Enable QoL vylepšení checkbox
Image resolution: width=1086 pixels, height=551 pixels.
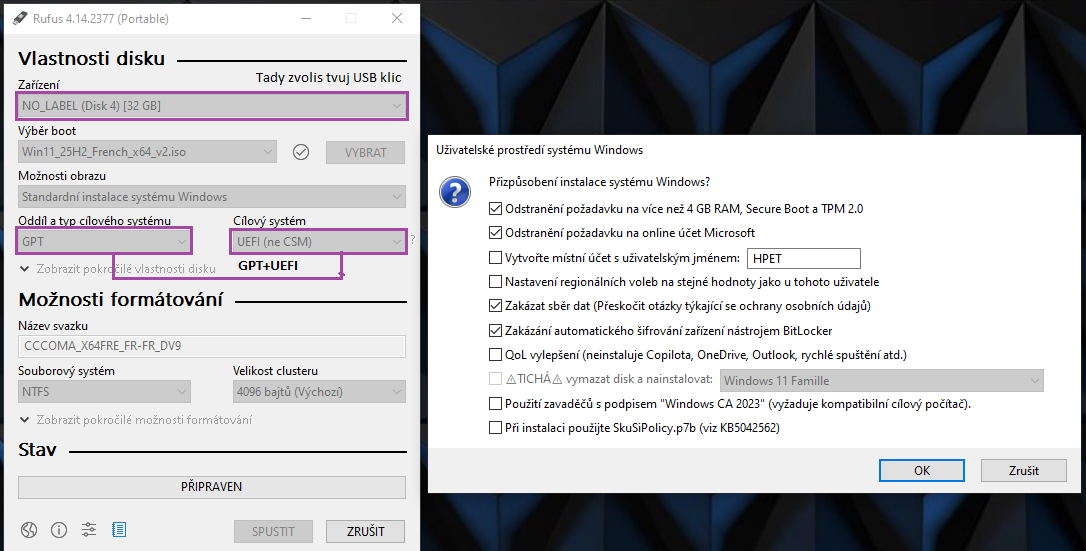click(x=495, y=355)
